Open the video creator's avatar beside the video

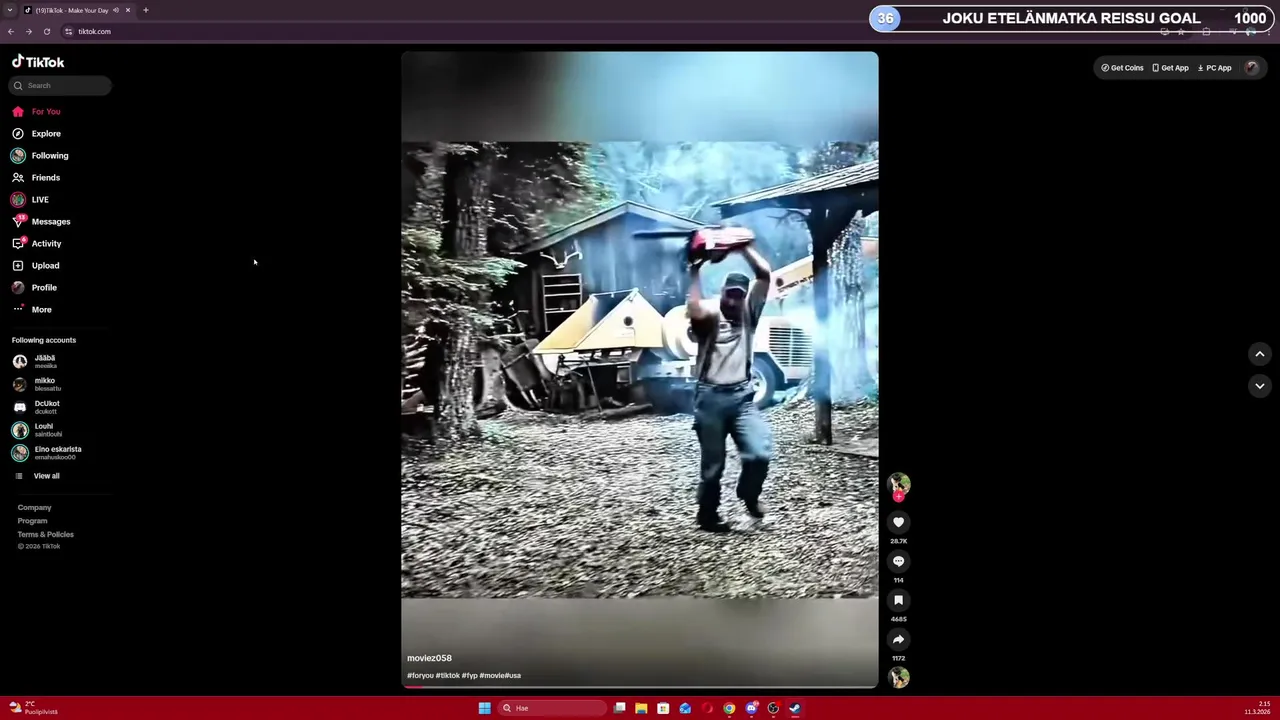898,483
